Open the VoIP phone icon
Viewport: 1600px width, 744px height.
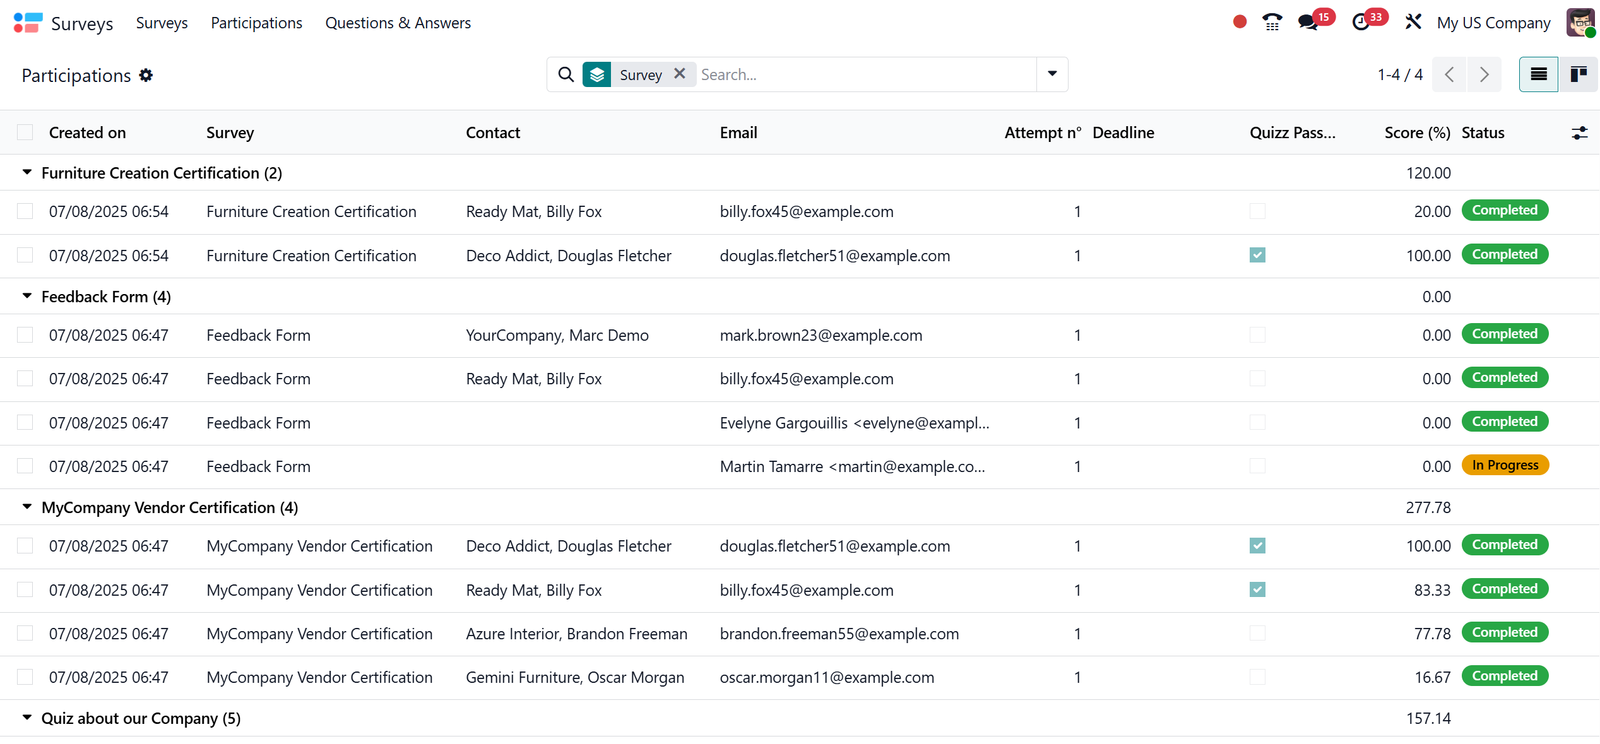(x=1272, y=22)
